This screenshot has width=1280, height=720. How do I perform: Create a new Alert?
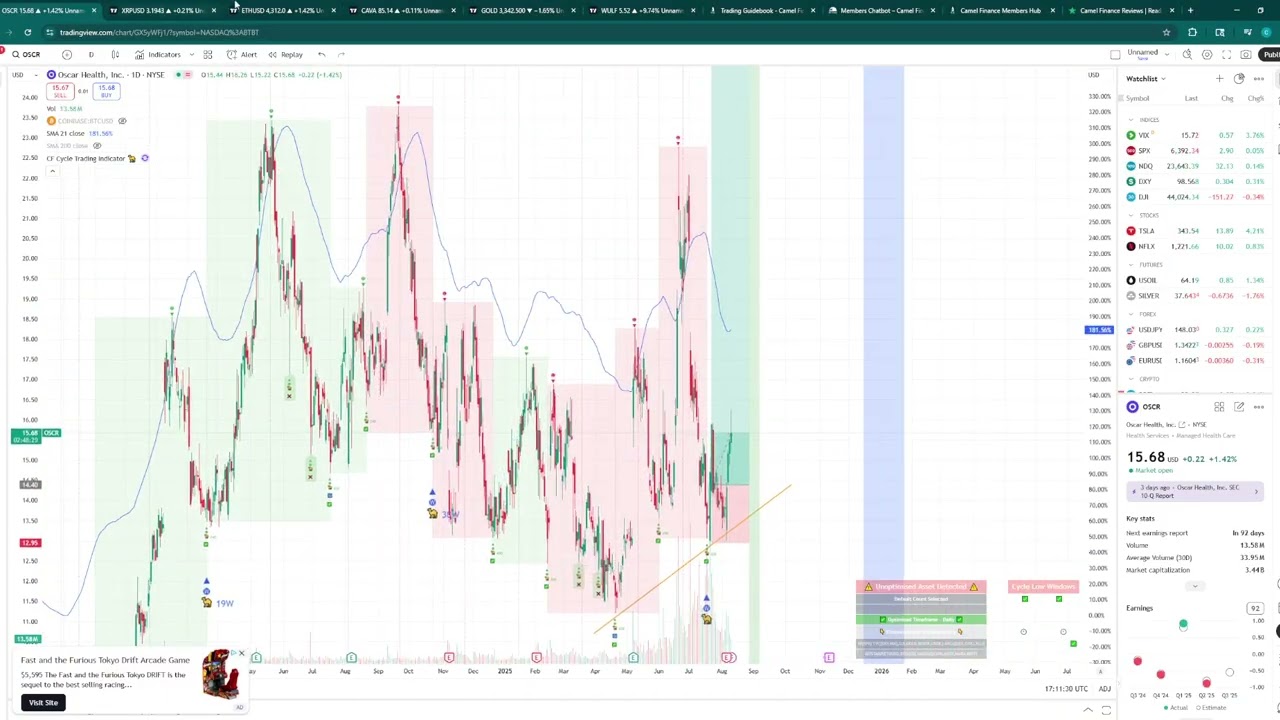click(x=243, y=54)
